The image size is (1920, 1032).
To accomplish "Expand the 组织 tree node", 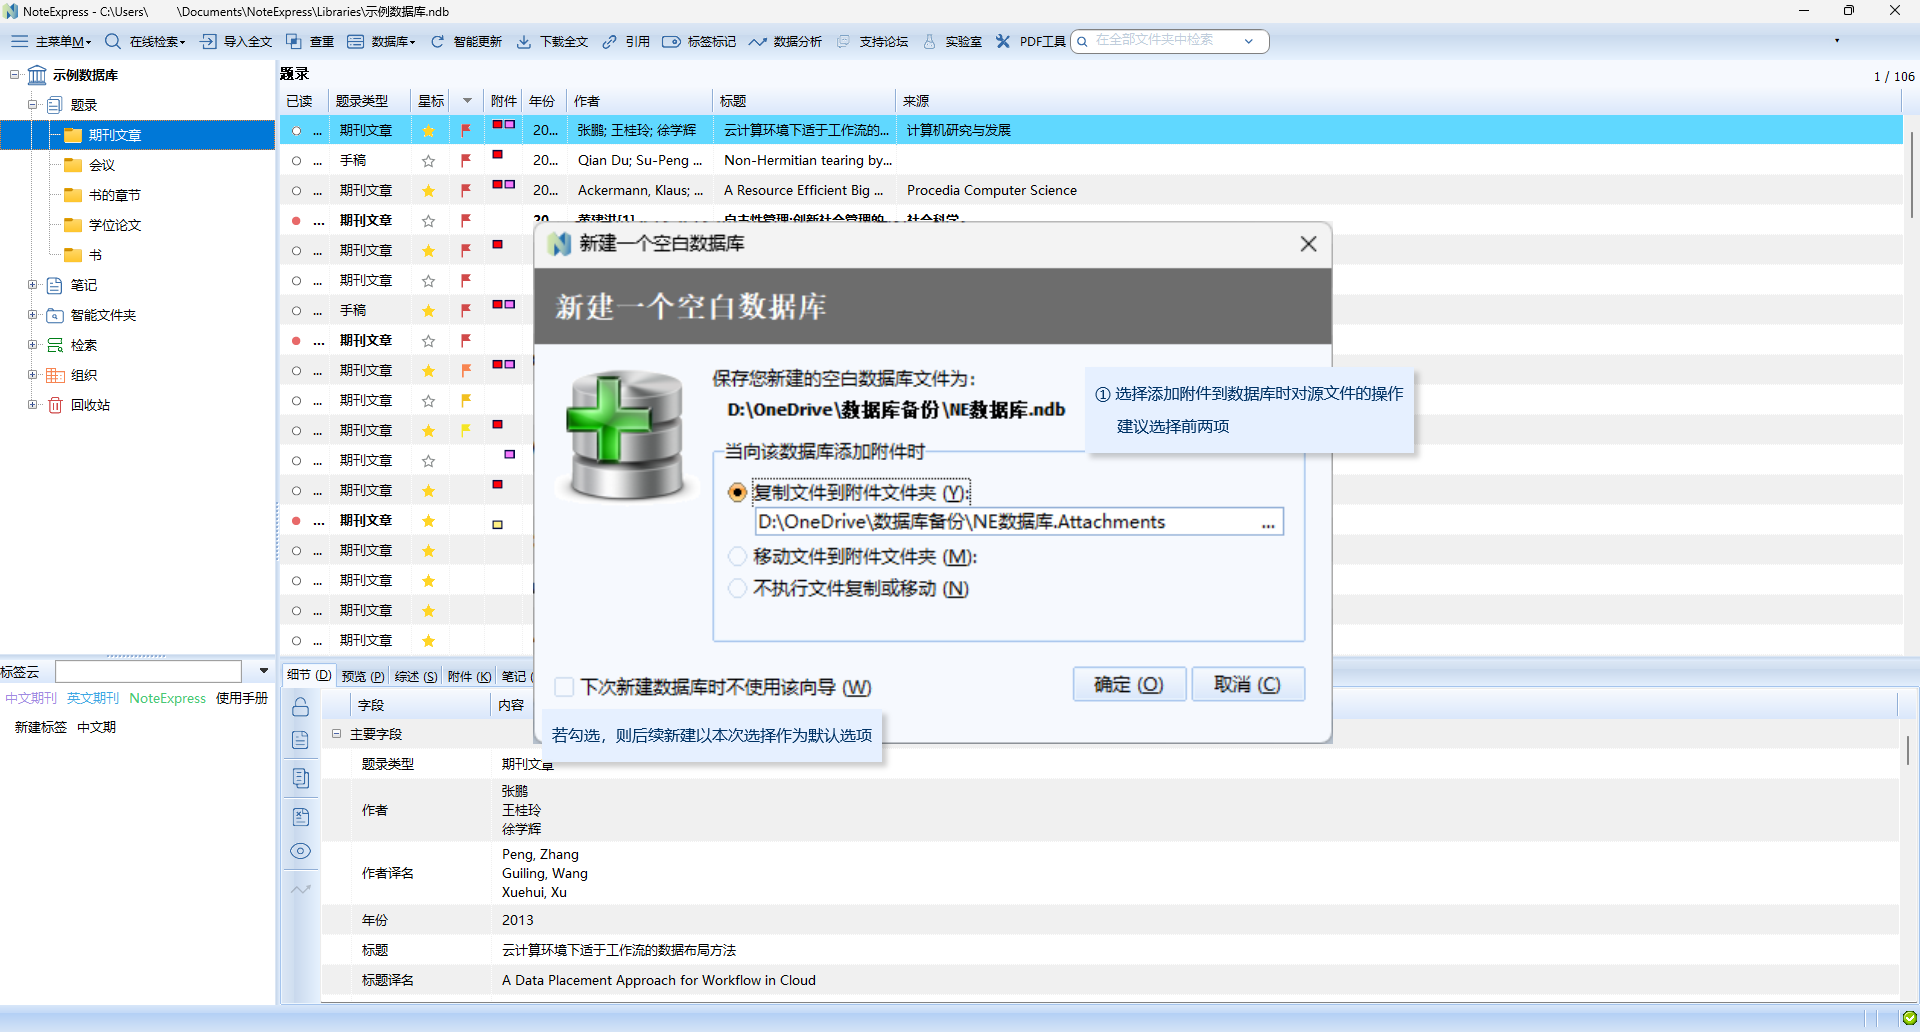I will [x=33, y=375].
